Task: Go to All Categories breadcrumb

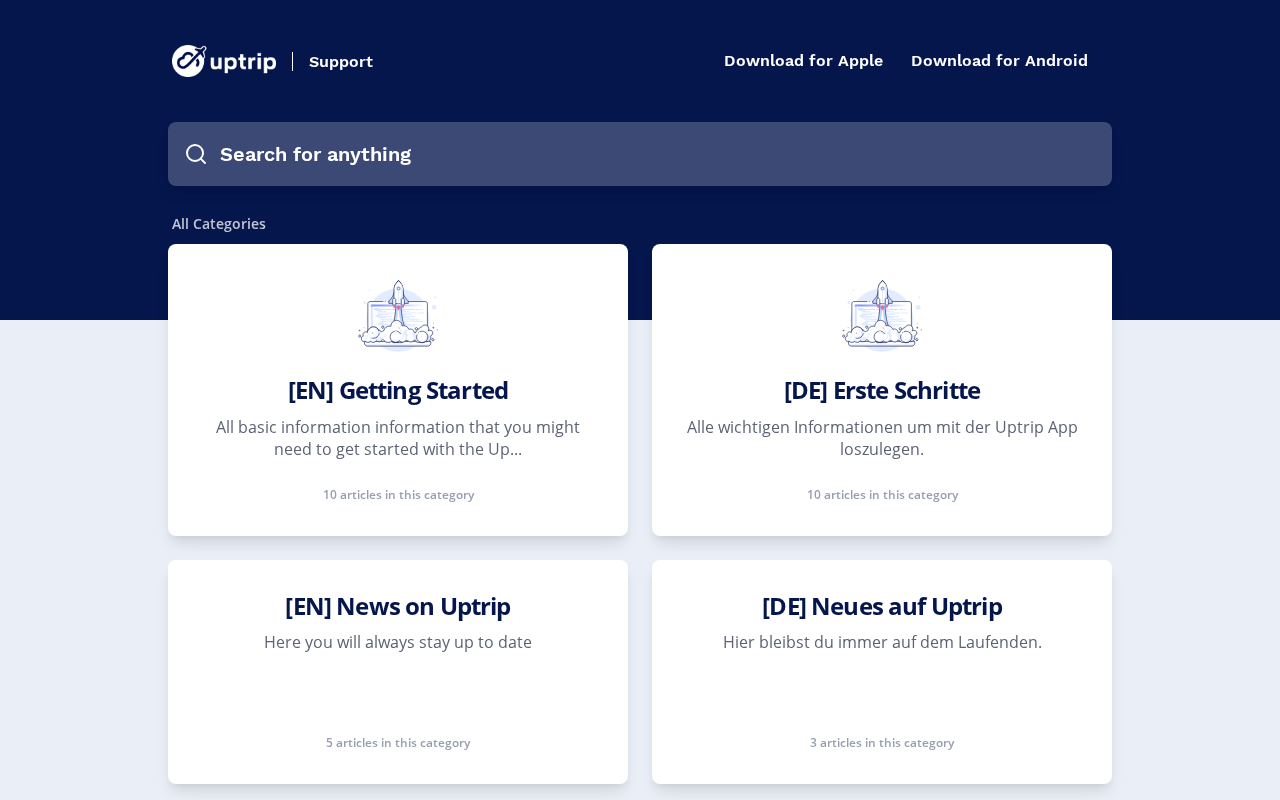Action: click(219, 224)
